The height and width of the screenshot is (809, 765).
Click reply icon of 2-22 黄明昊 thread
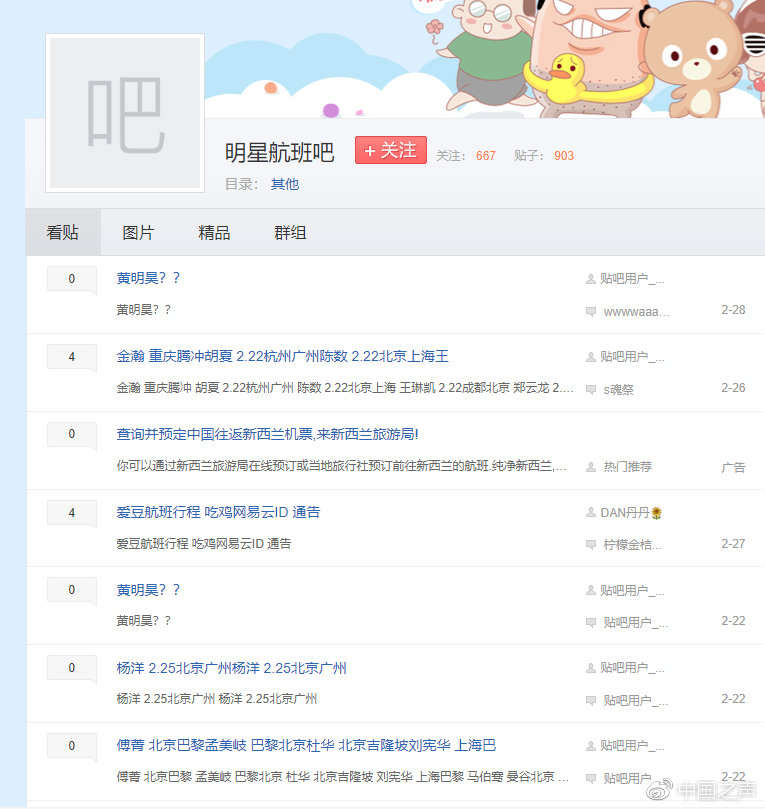click(x=591, y=623)
